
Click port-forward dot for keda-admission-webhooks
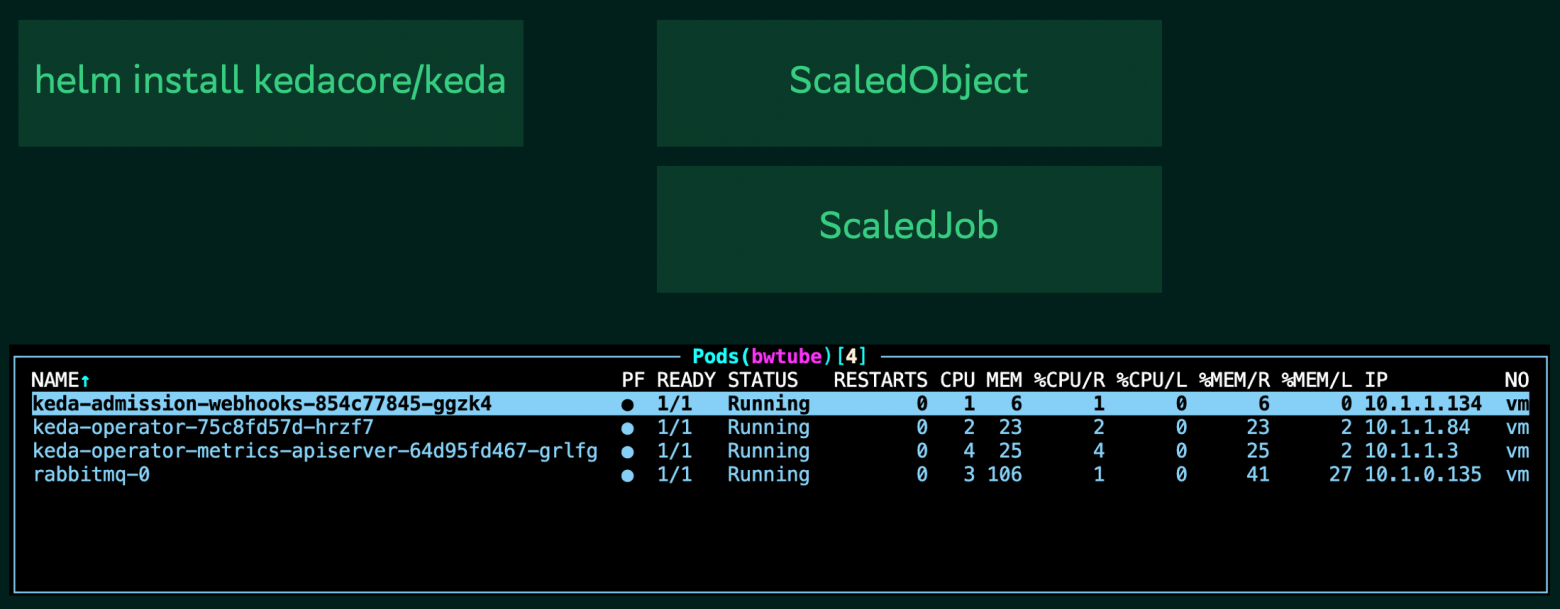click(x=627, y=405)
